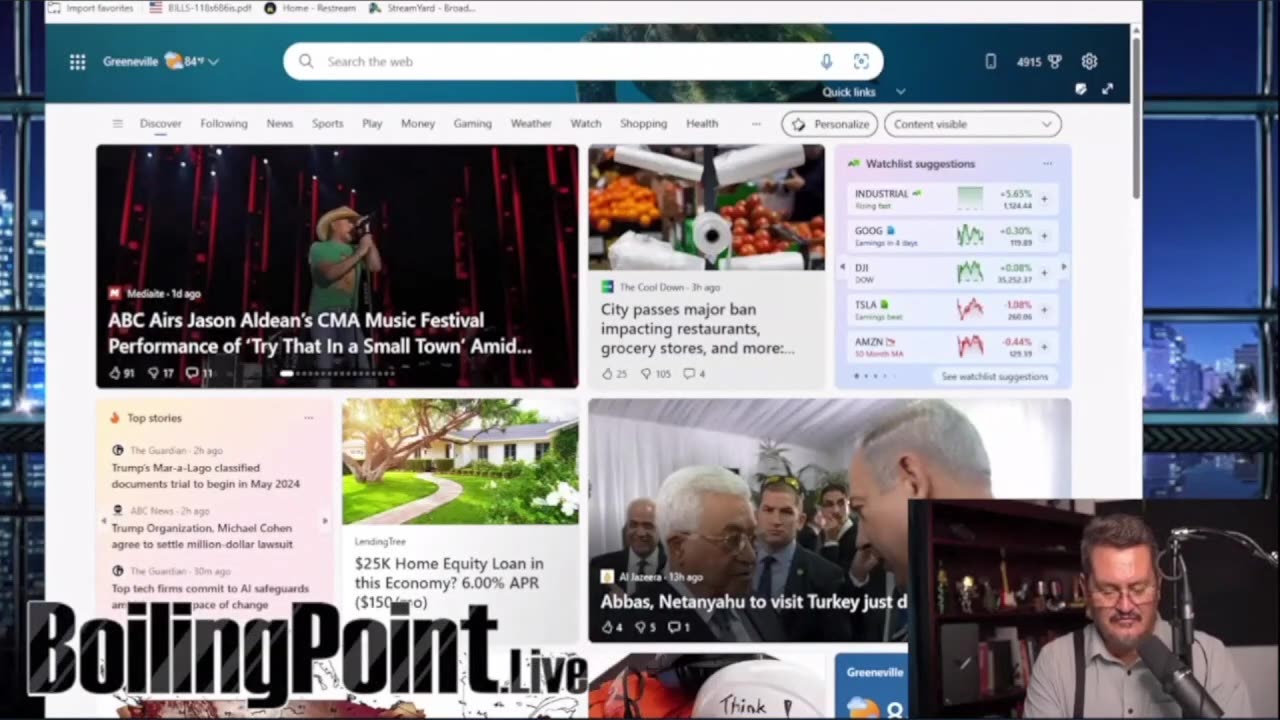Open the Gaming section
The height and width of the screenshot is (720, 1280).
pyautogui.click(x=472, y=124)
